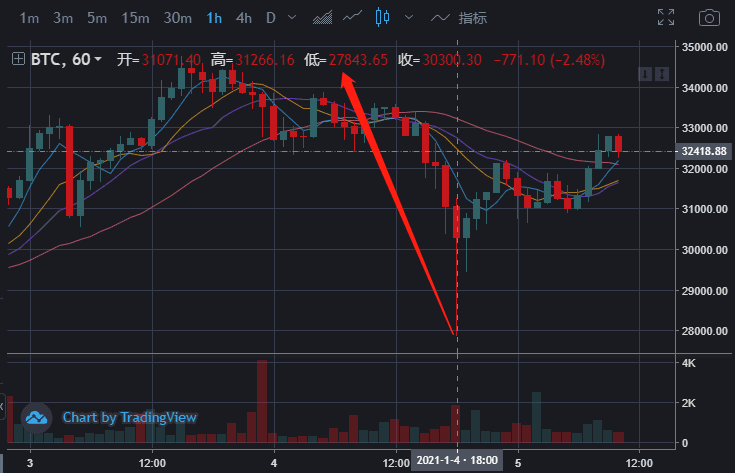This screenshot has width=735, height=473.
Task: Click the high value 31266.16
Action: (x=265, y=60)
